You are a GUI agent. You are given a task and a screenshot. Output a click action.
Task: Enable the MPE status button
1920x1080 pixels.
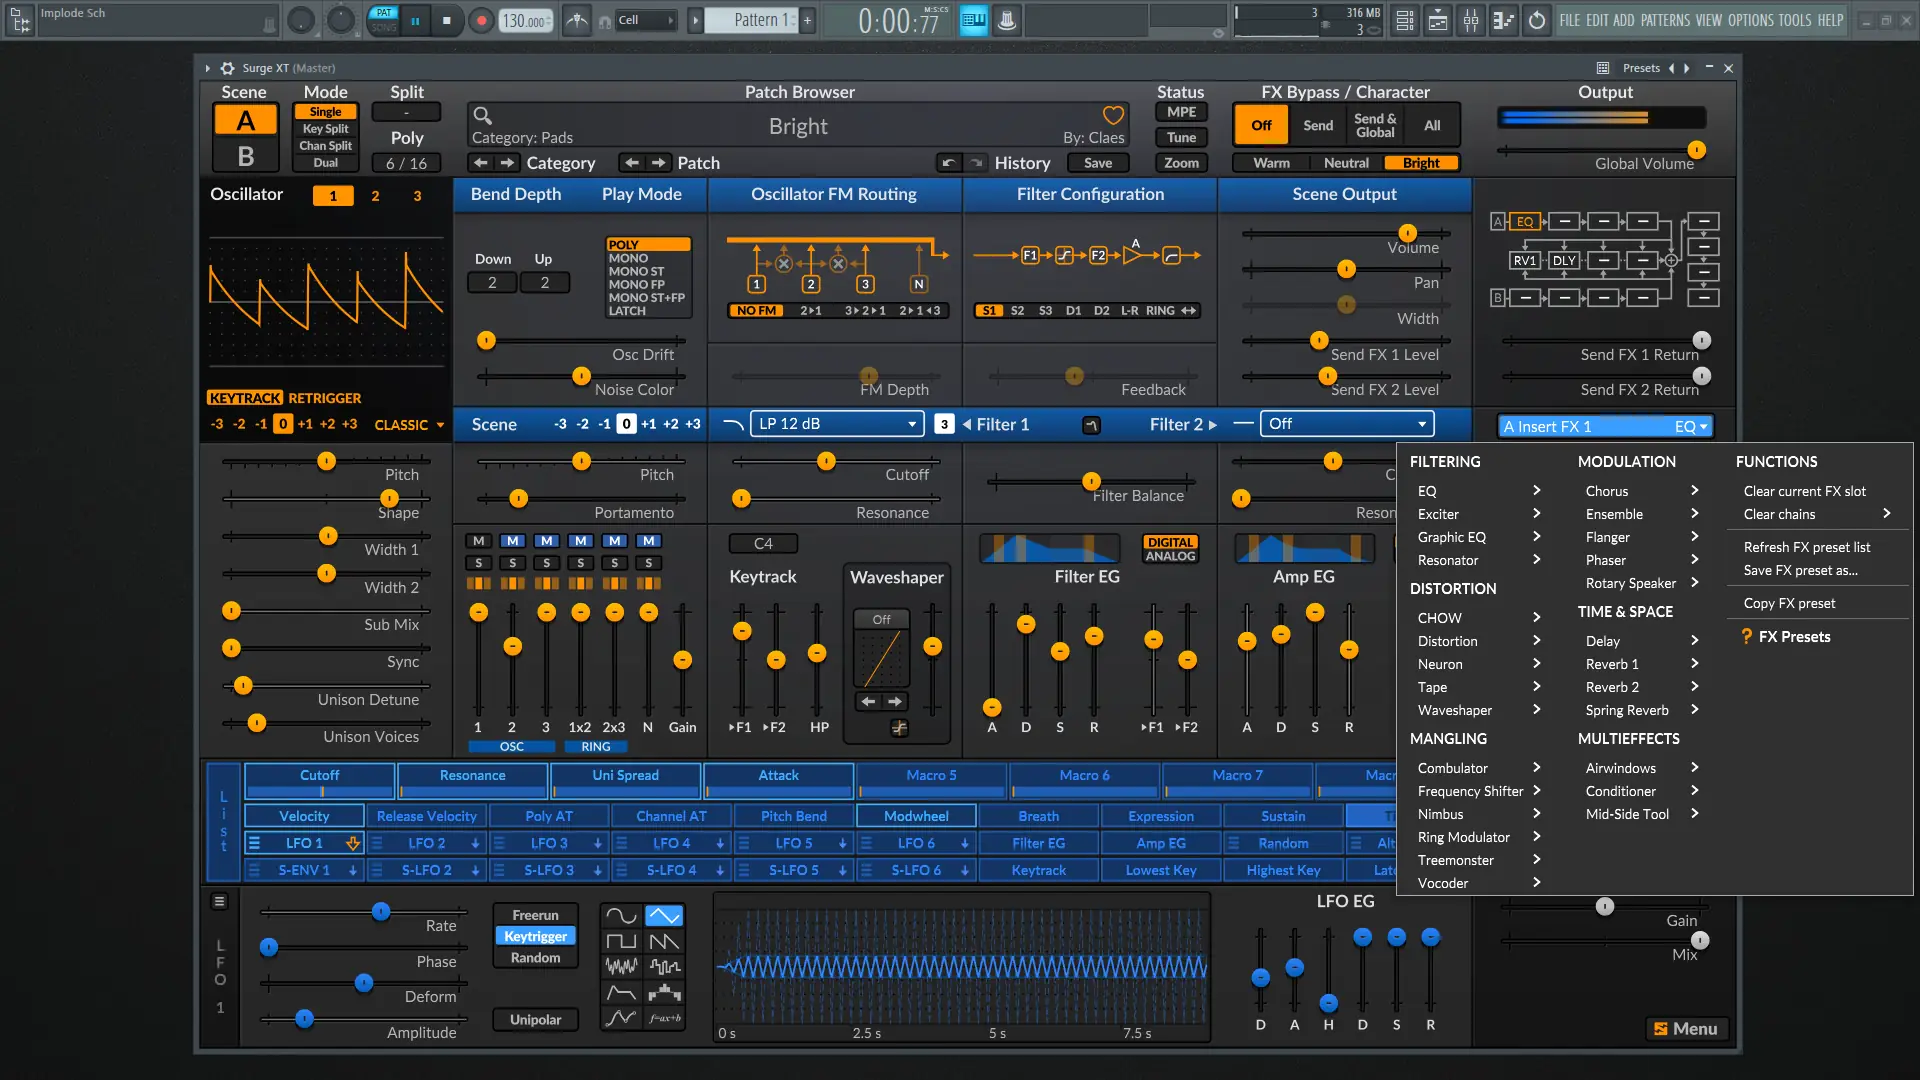(x=1181, y=112)
